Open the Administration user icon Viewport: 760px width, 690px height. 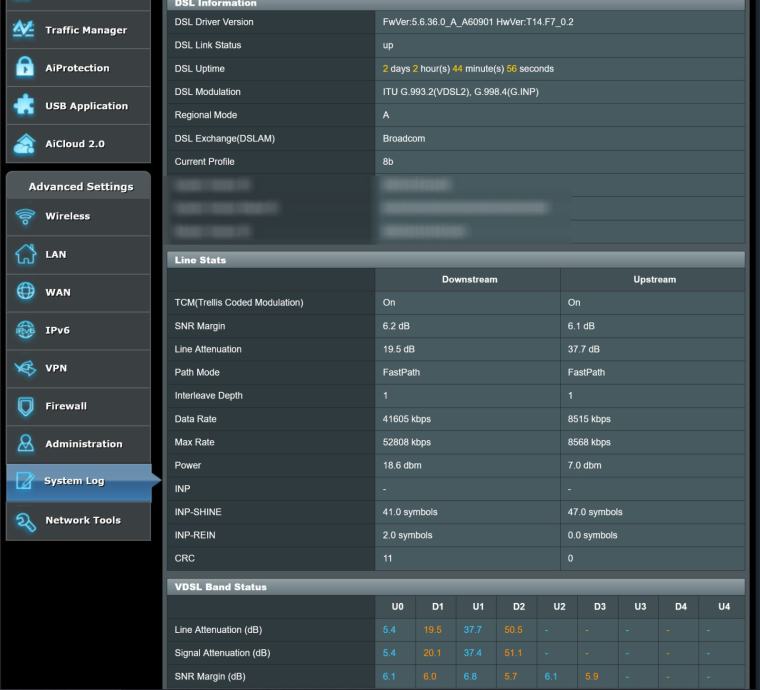click(23, 444)
